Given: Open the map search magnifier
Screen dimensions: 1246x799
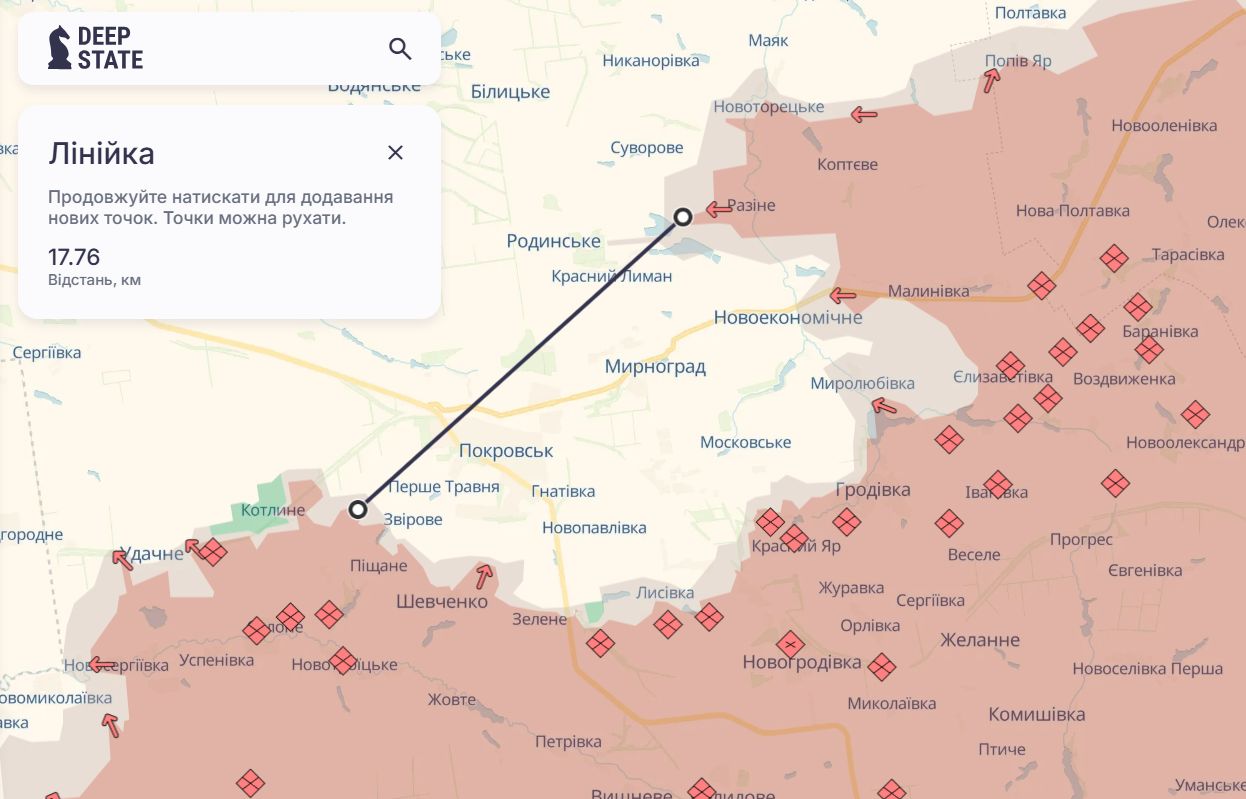Looking at the screenshot, I should point(400,48).
